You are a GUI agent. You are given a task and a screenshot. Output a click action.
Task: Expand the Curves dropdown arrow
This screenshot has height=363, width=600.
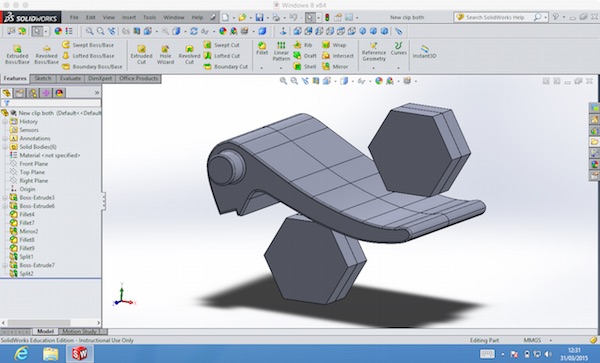point(398,68)
